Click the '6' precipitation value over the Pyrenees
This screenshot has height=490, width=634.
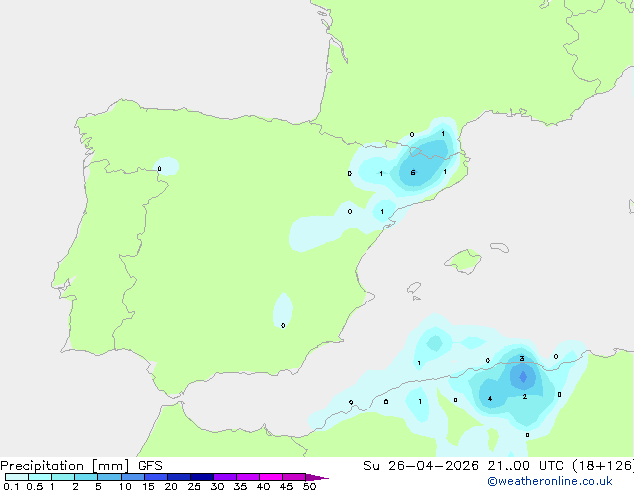pos(413,173)
